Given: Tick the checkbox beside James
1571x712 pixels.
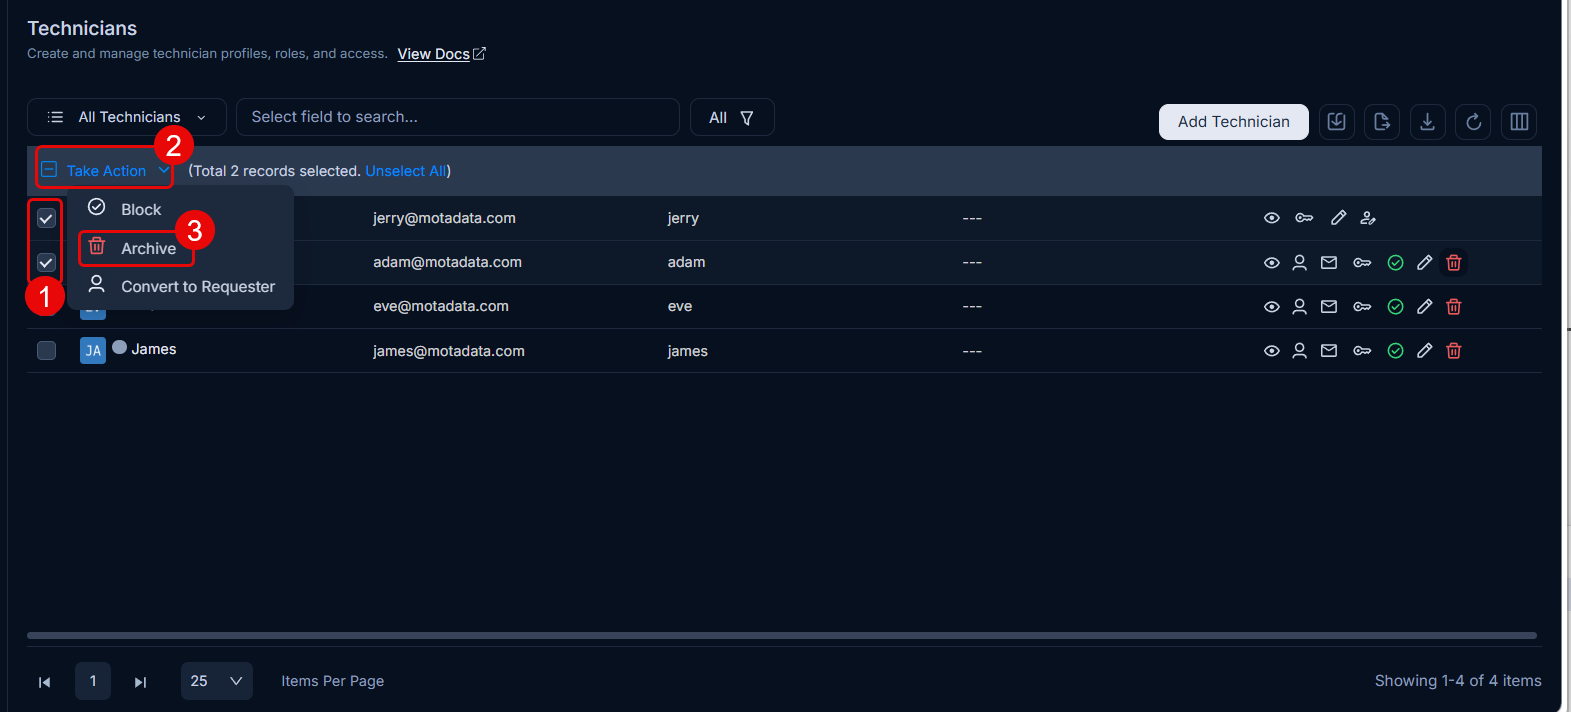Looking at the screenshot, I should pyautogui.click(x=46, y=351).
